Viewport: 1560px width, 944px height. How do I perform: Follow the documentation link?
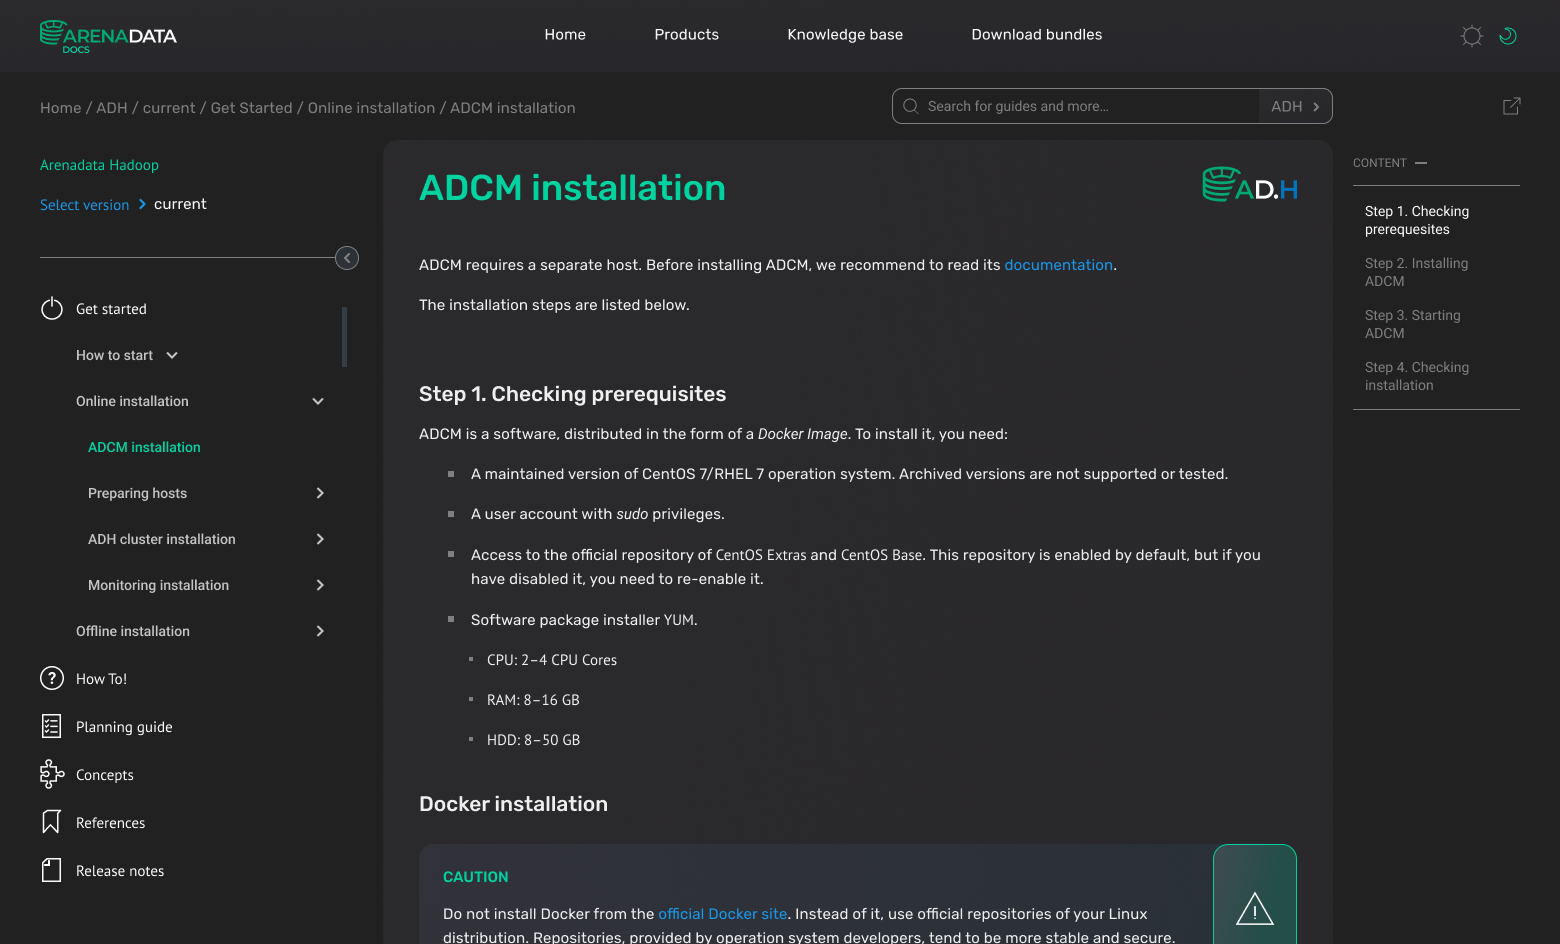point(1058,265)
